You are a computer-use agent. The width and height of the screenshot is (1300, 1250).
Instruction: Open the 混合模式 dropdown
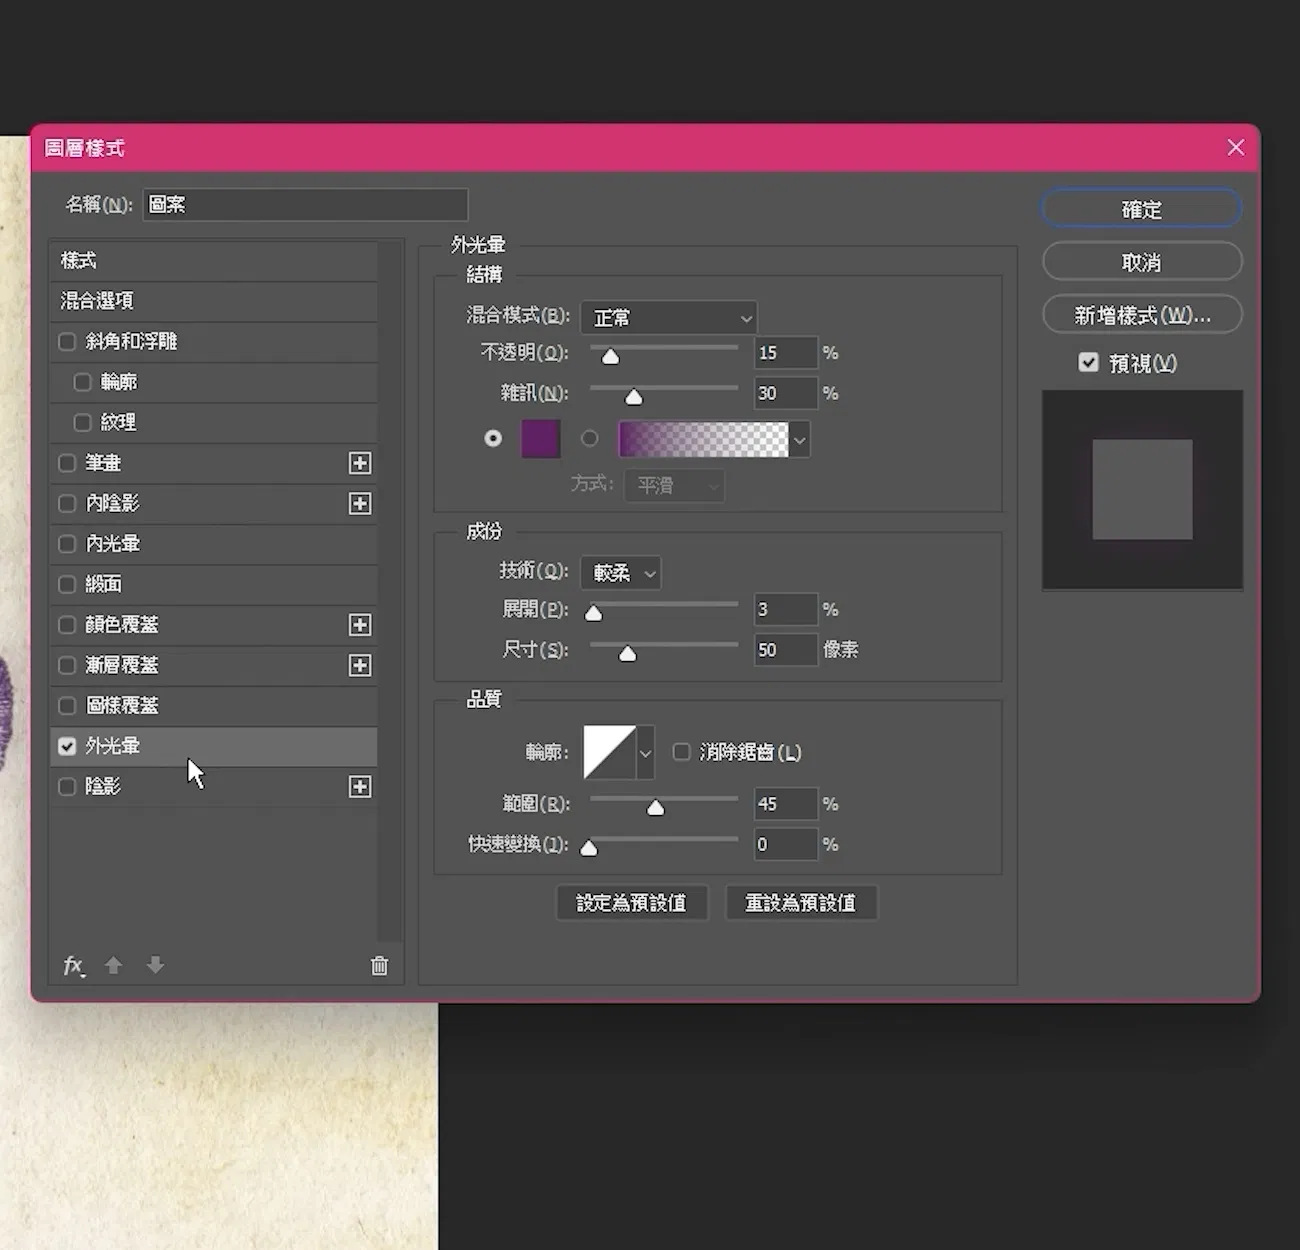coord(668,318)
